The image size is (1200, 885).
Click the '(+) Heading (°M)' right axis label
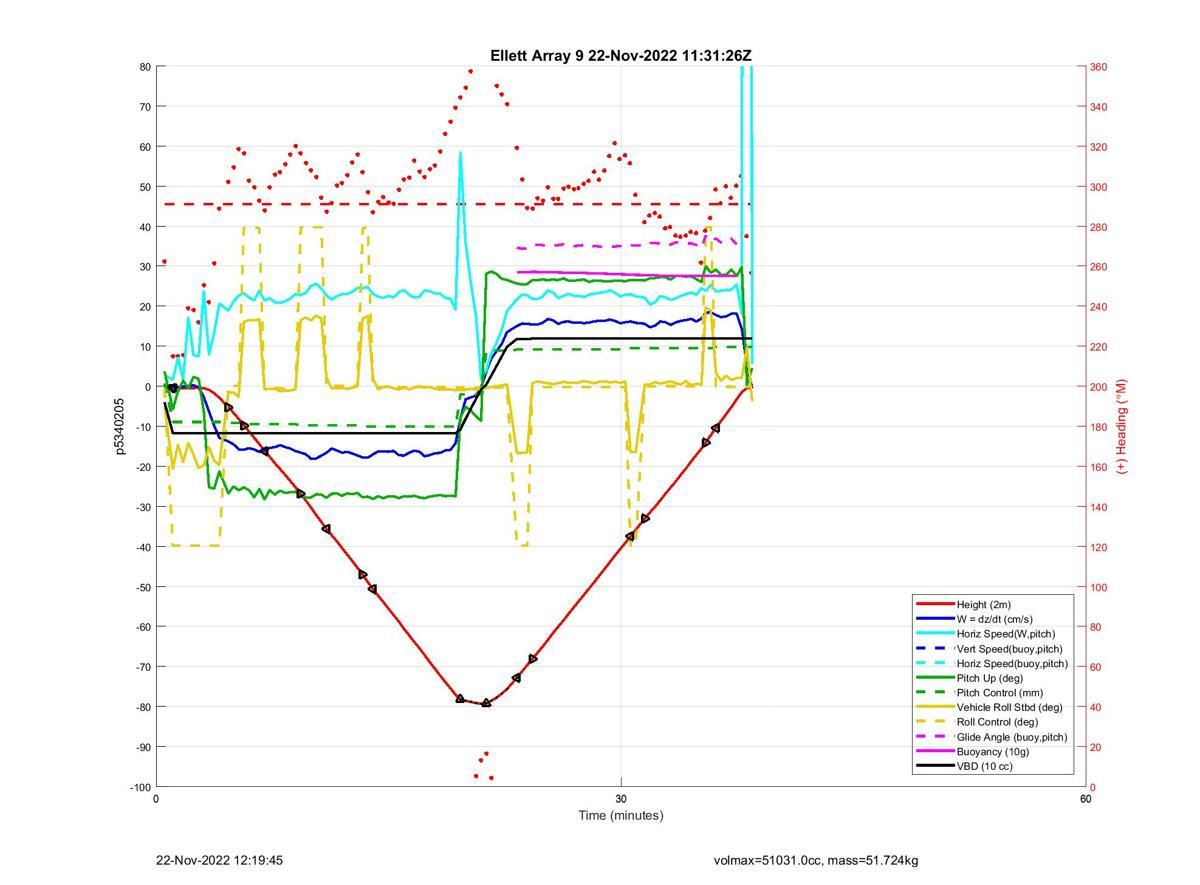[x=1121, y=426]
